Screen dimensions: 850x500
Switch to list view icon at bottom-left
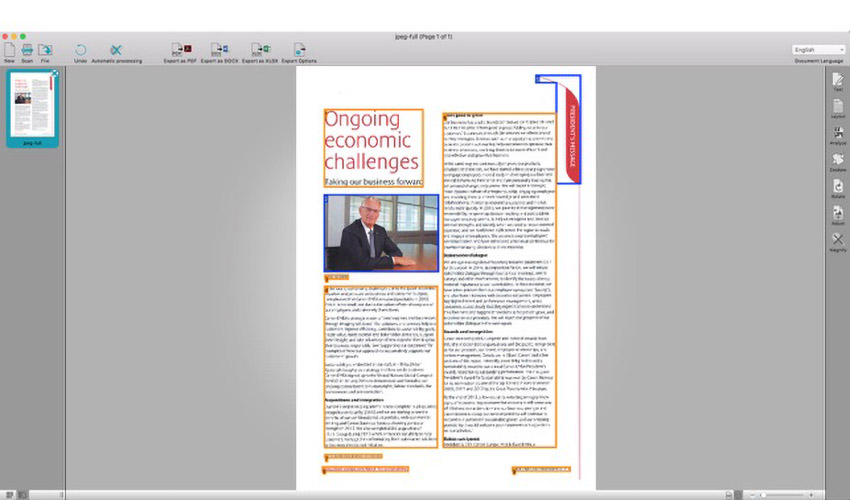coord(22,495)
